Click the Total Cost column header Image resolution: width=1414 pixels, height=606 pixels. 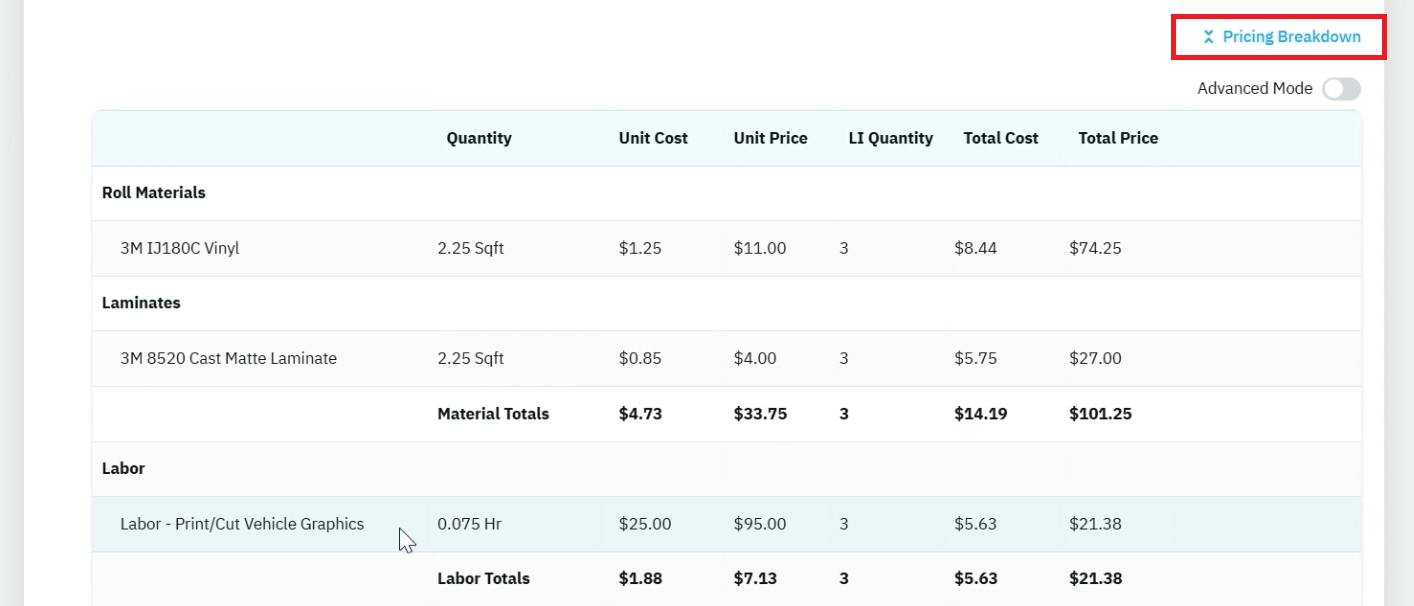[x=1001, y=138]
